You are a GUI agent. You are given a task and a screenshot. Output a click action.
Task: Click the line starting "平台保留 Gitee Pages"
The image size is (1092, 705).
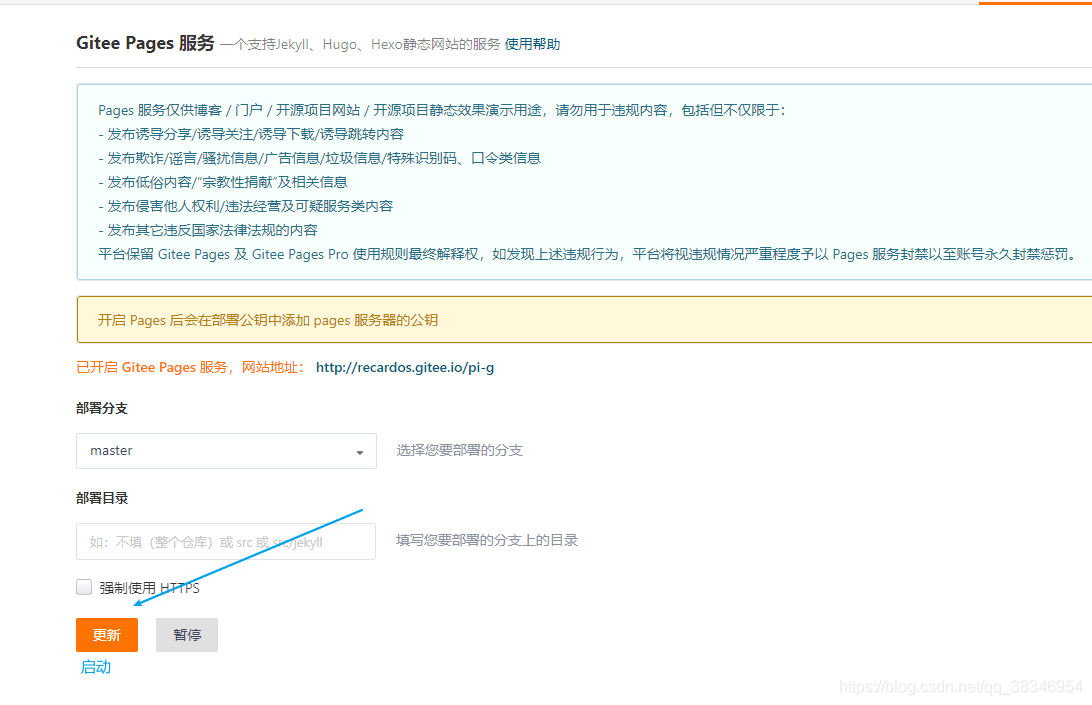coord(589,254)
